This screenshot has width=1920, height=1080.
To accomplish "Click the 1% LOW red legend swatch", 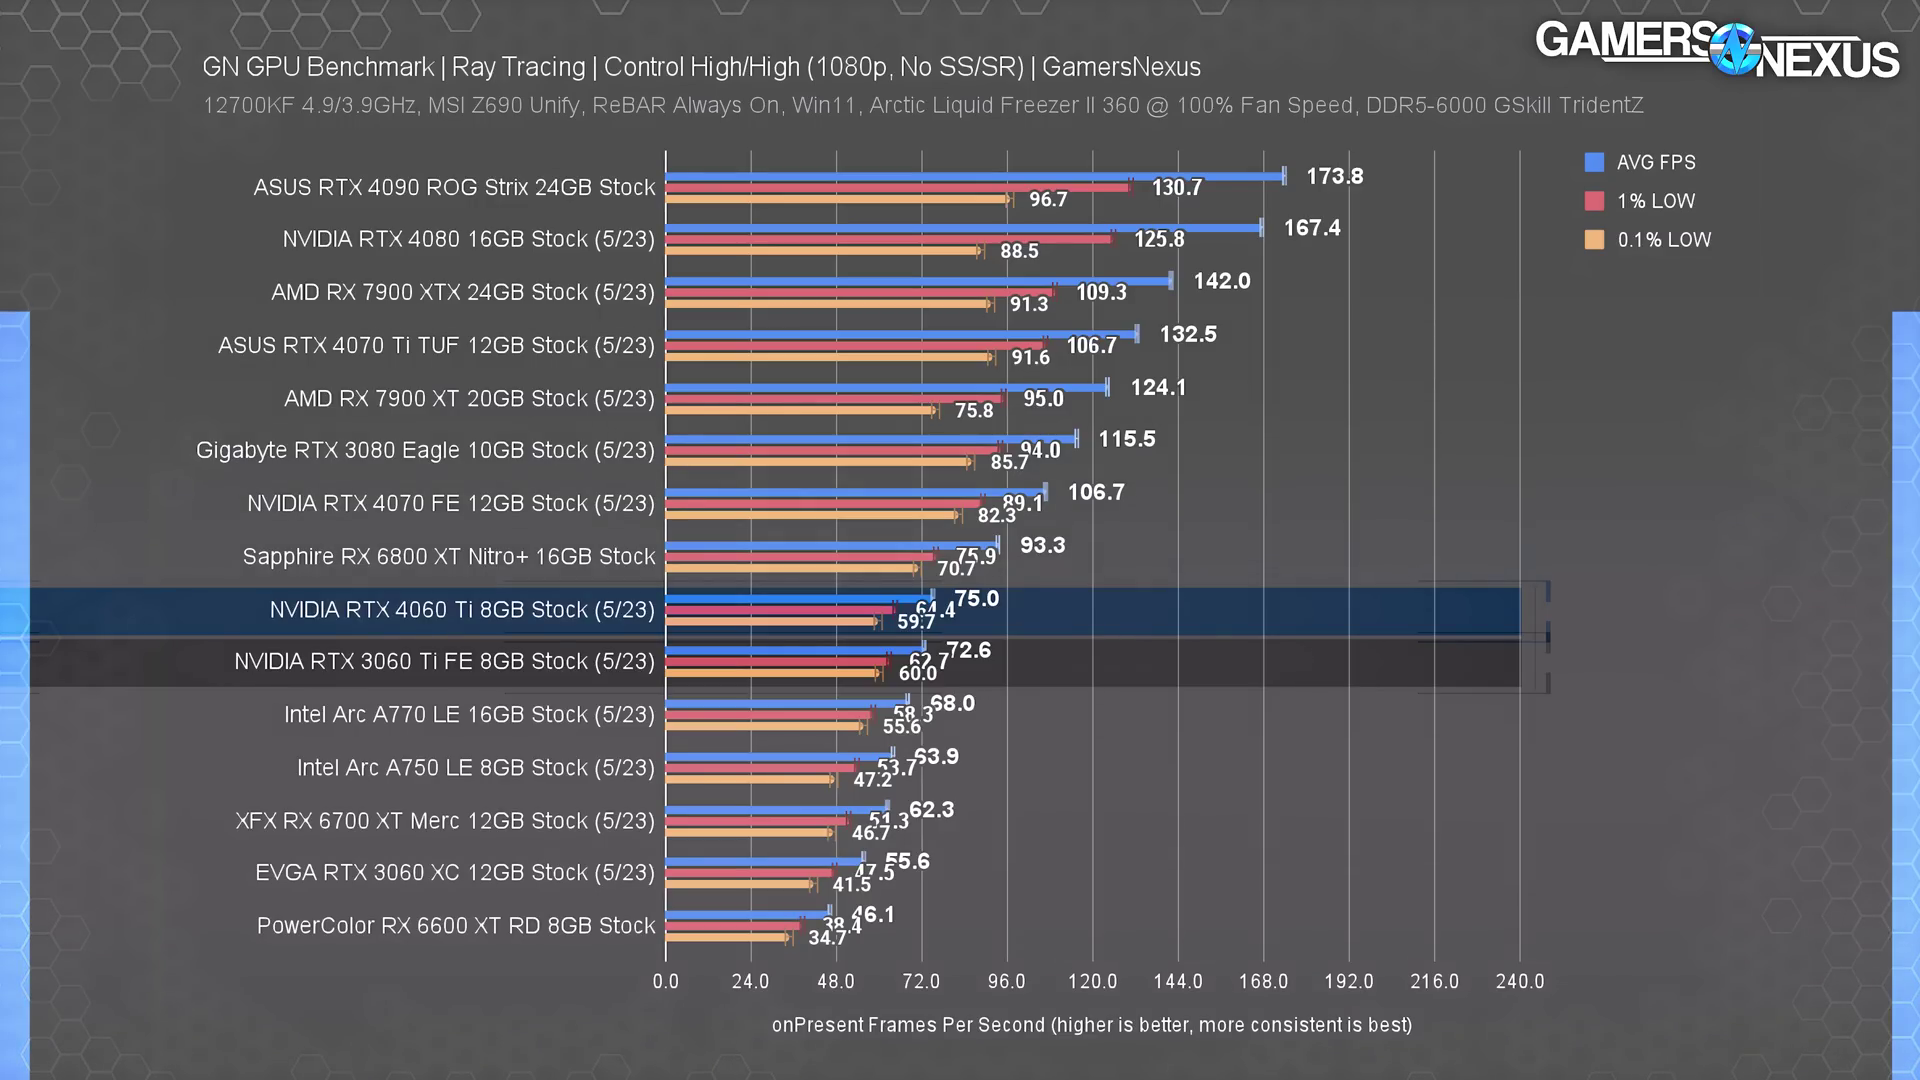I will click(x=1594, y=201).
